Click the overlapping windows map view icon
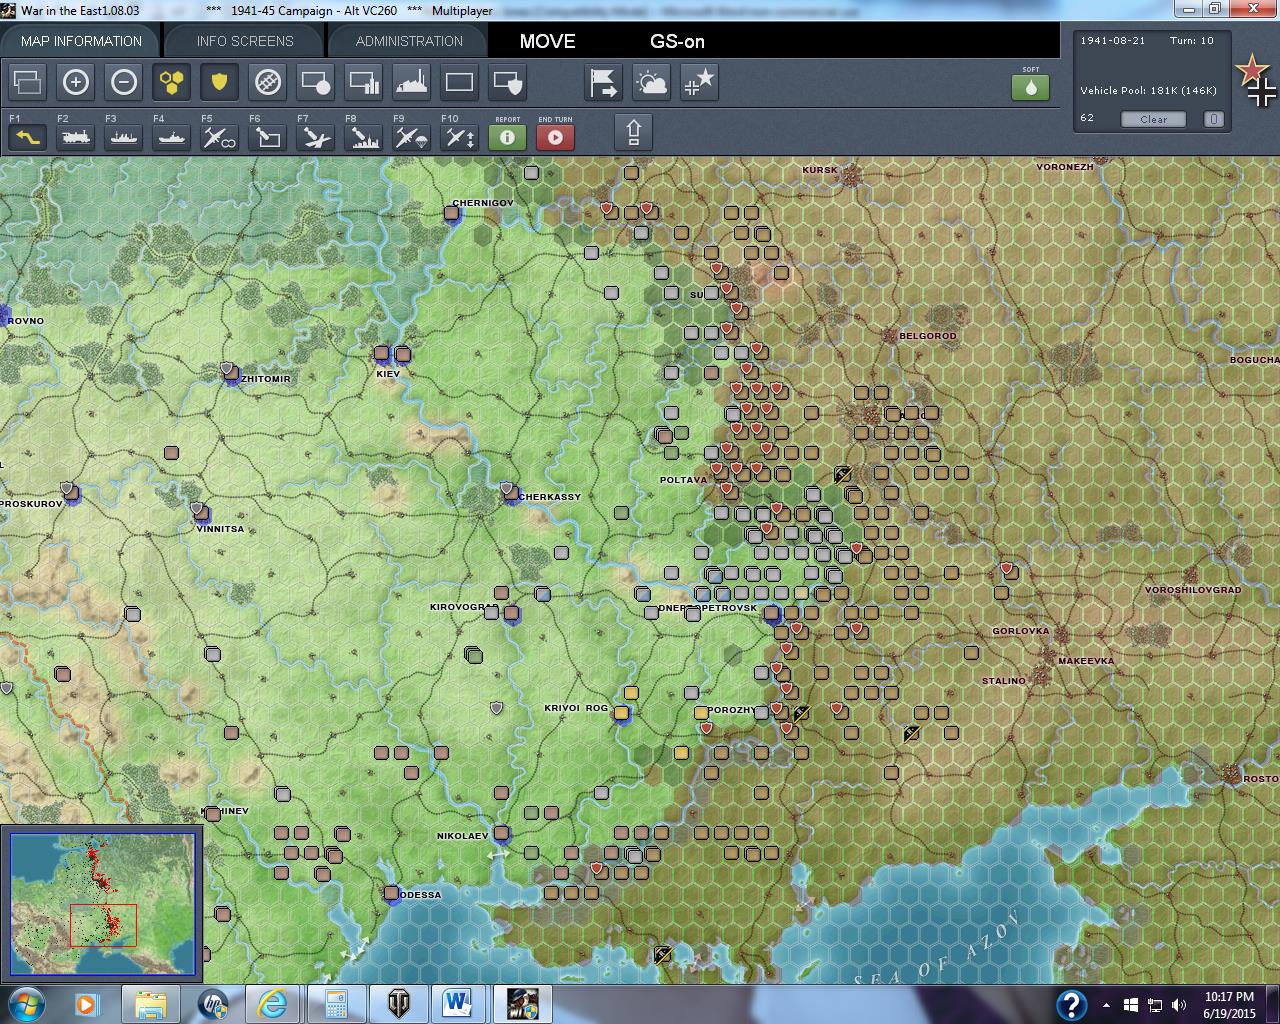This screenshot has height=1024, width=1280. pos(28,82)
